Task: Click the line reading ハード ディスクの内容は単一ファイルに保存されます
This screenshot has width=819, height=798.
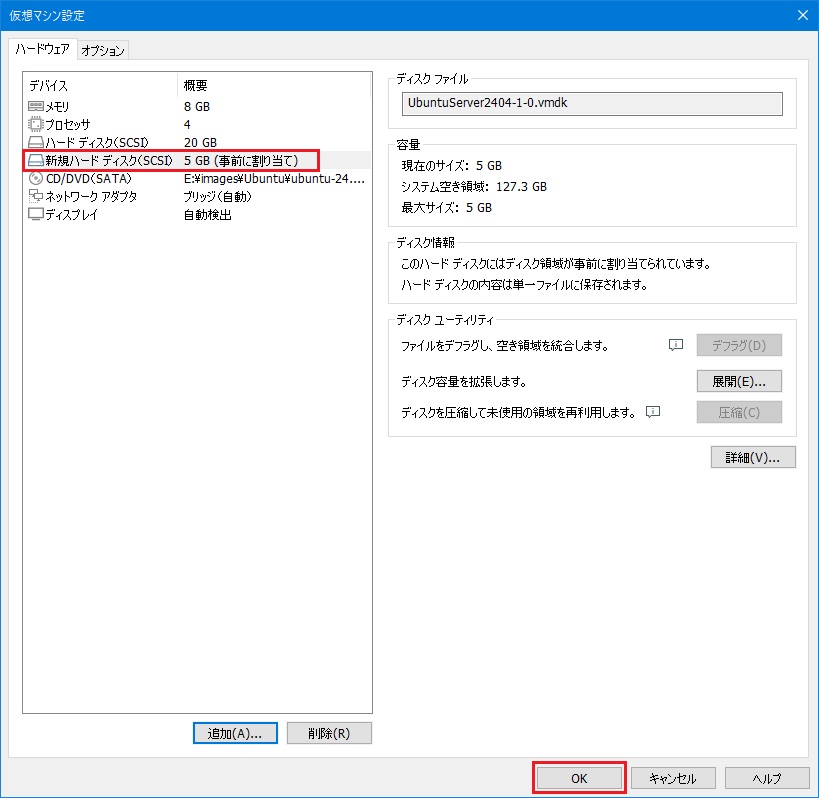Action: tap(524, 285)
